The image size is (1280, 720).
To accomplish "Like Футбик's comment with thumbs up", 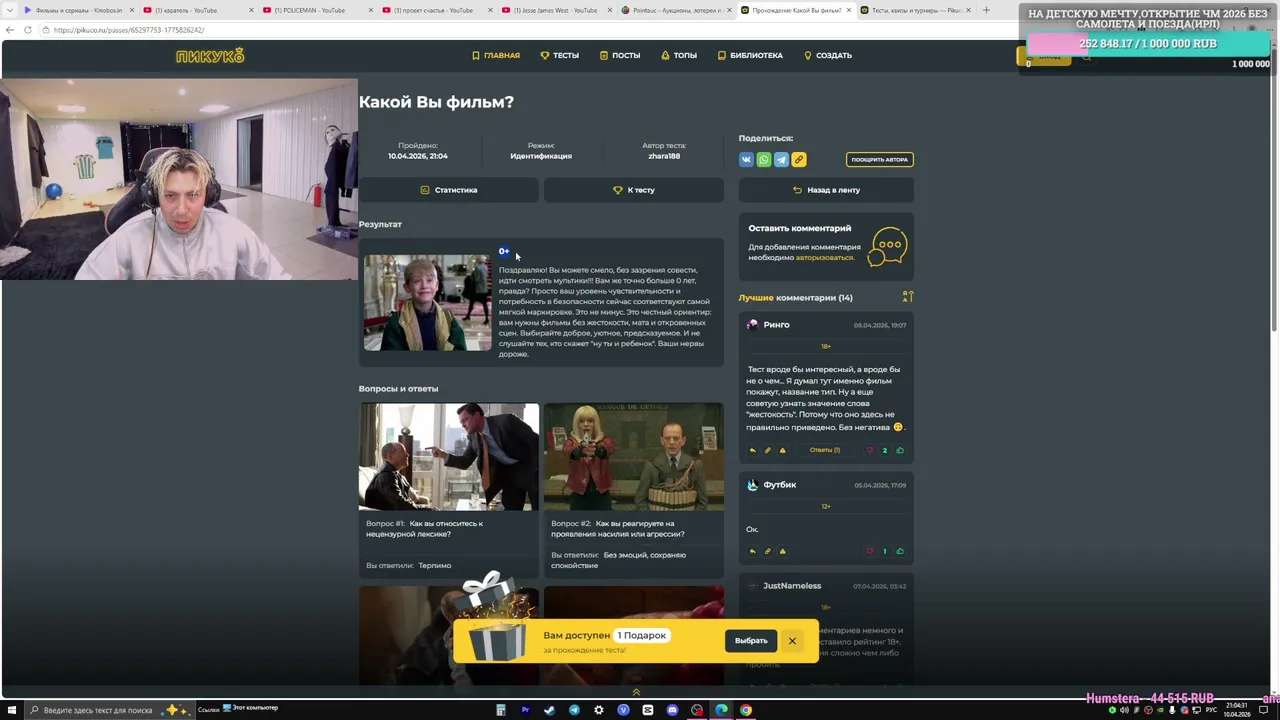I will [x=900, y=551].
